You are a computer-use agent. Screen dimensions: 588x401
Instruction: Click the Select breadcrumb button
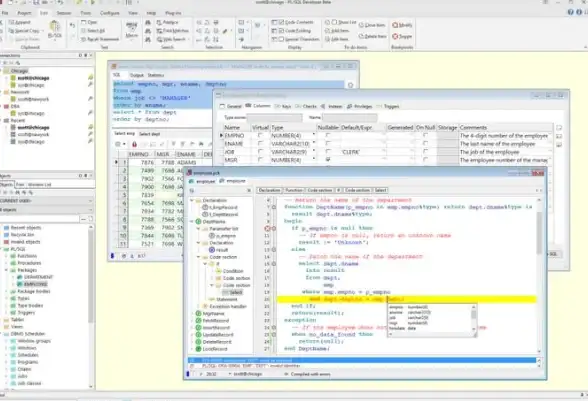[380, 191]
